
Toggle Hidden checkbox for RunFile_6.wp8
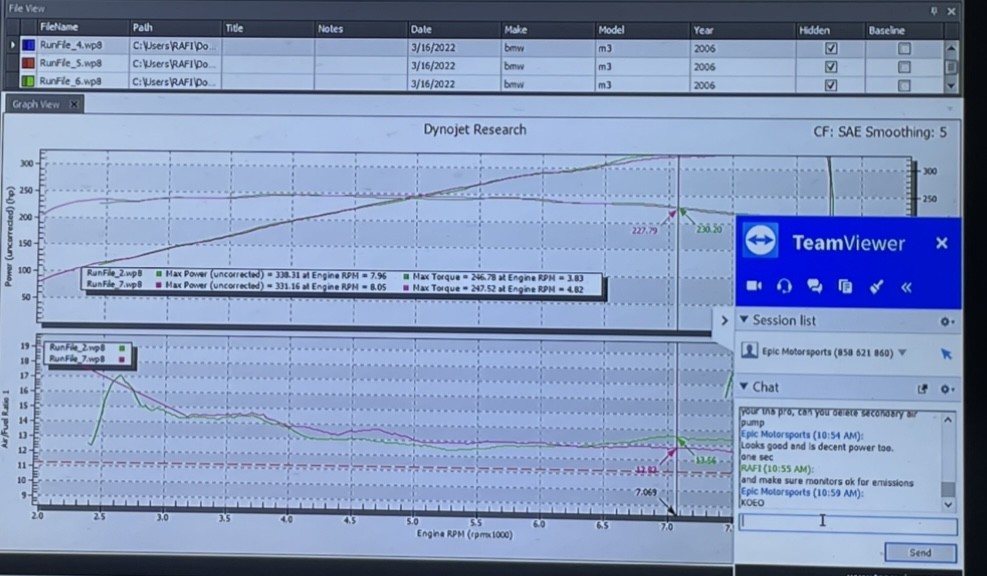tap(830, 85)
